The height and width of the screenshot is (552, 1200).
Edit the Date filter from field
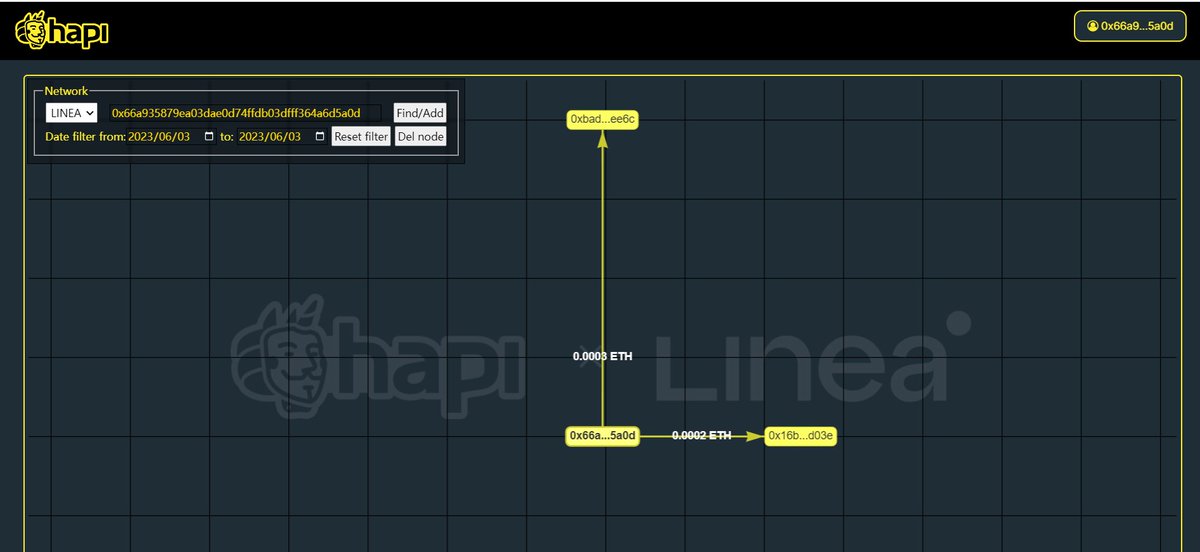point(172,137)
